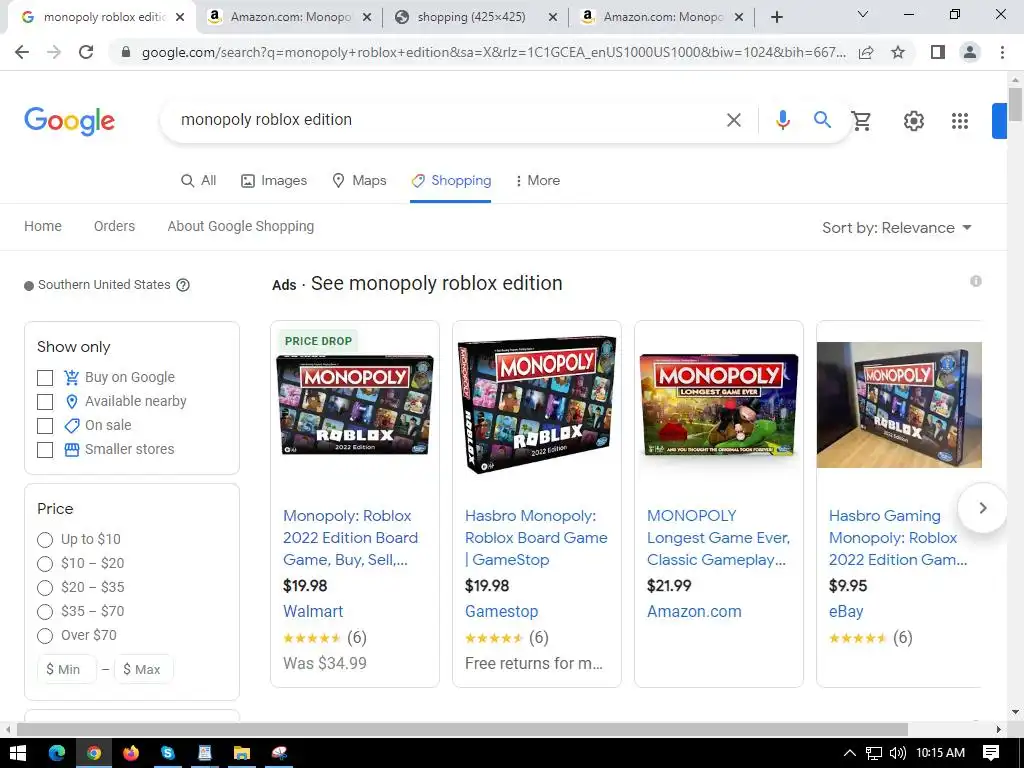Screen dimensions: 1024x768
Task: Open the Sort by Relevance dropdown
Action: (897, 228)
